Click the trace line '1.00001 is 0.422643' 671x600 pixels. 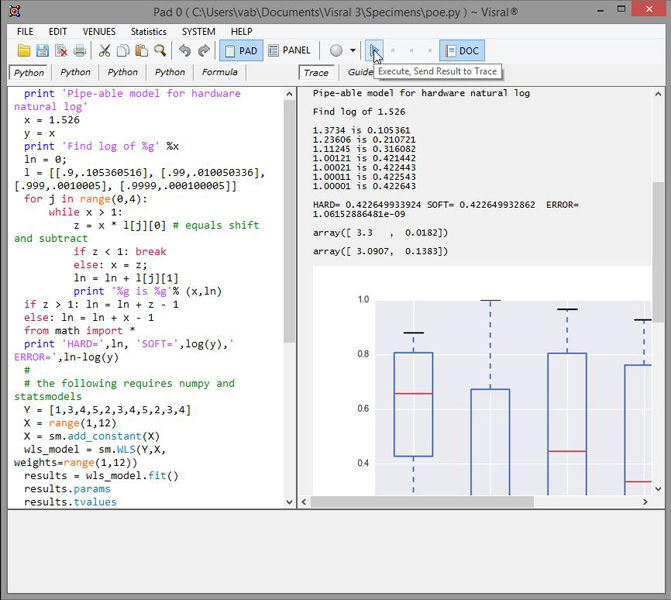click(x=364, y=186)
